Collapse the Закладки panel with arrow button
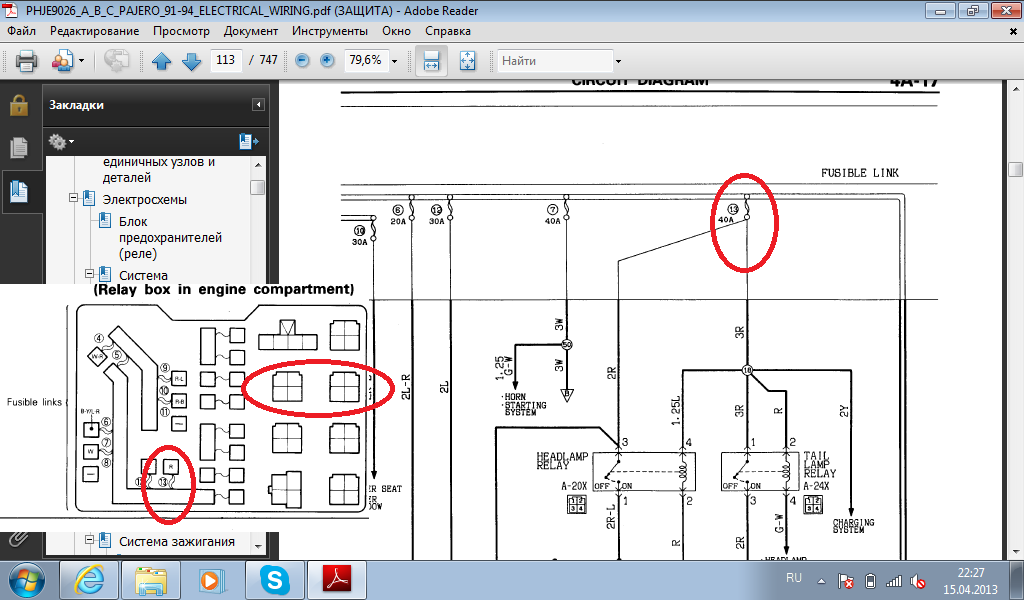Screen dimensions: 1024x600 [x=259, y=104]
